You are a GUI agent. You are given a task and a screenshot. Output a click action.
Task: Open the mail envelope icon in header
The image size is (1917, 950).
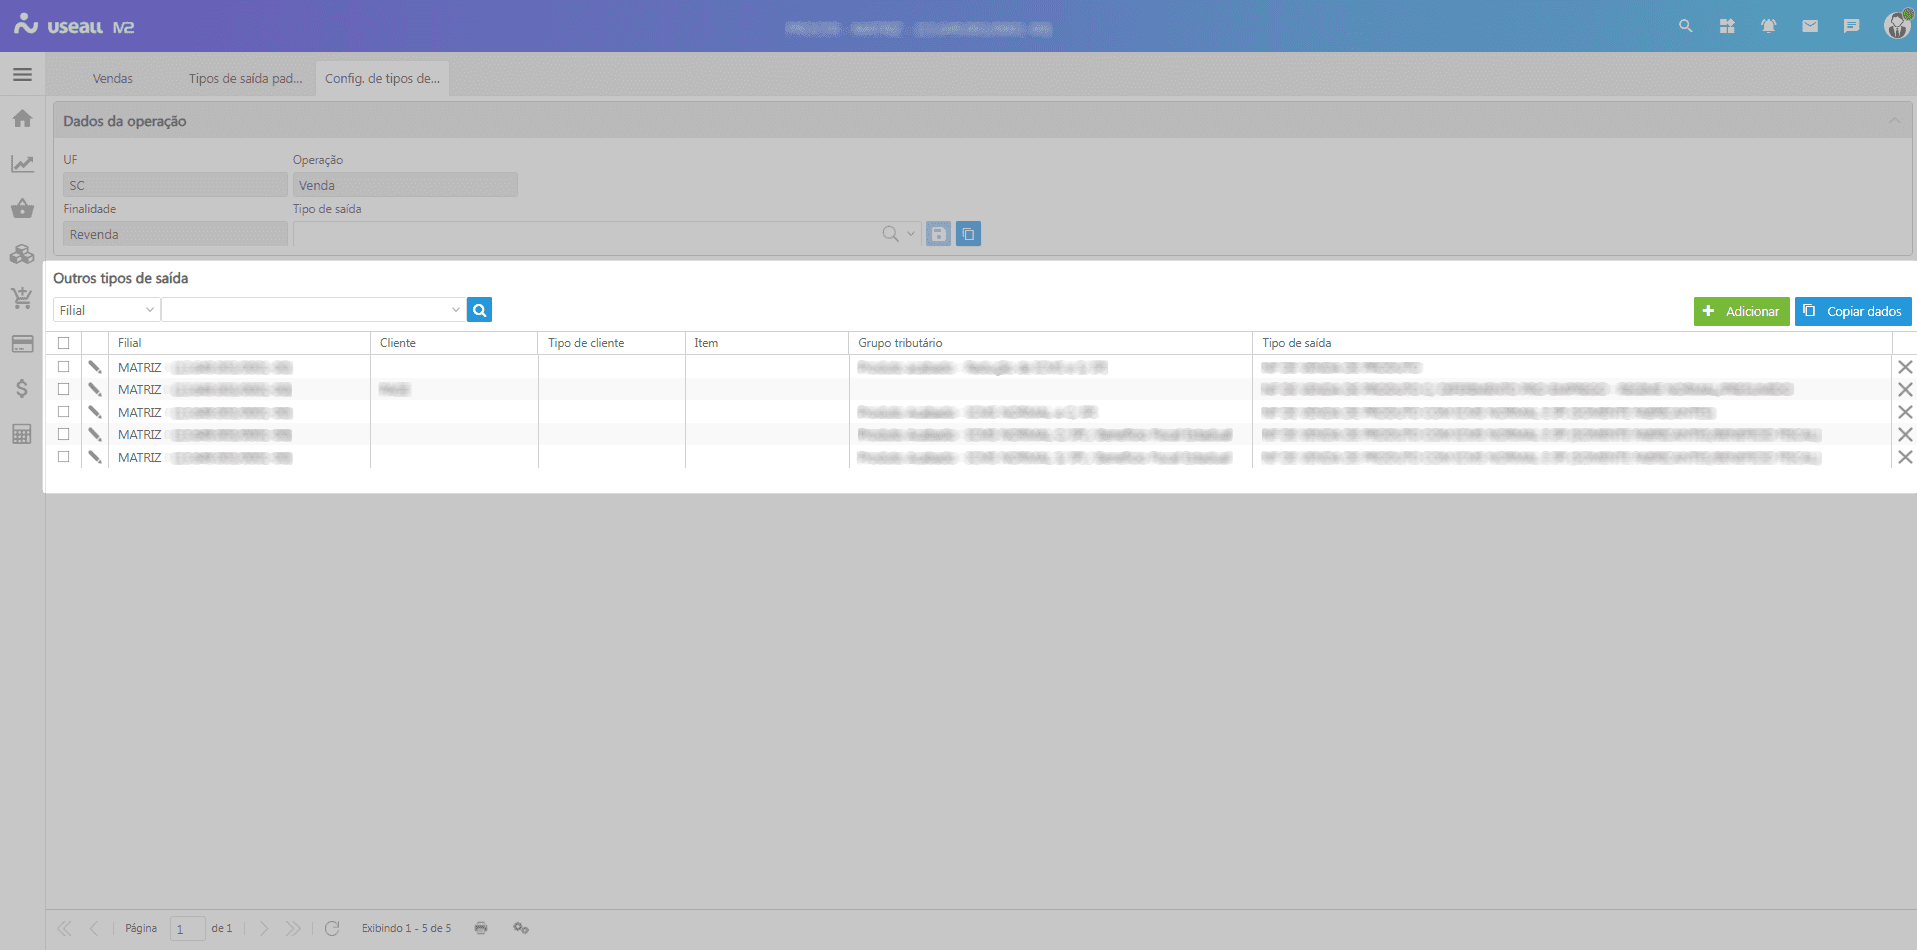point(1809,26)
